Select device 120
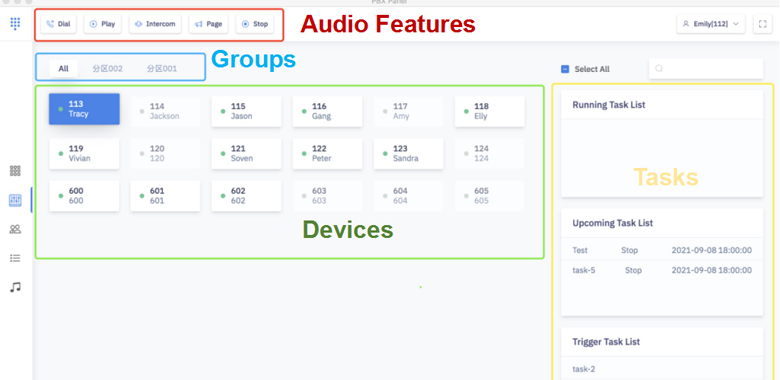780x380 pixels. click(x=165, y=154)
